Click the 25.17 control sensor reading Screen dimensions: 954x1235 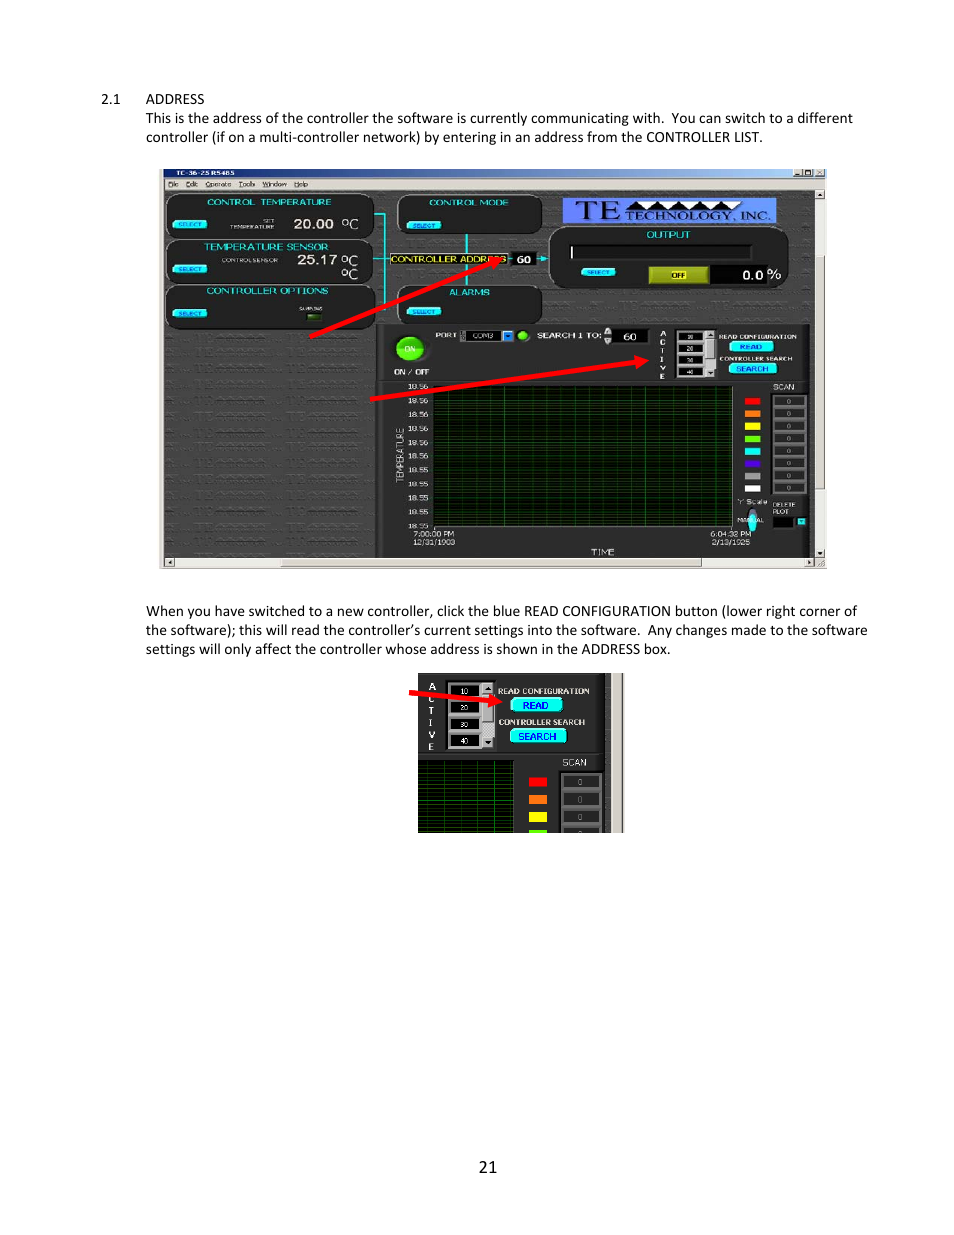[x=317, y=259]
